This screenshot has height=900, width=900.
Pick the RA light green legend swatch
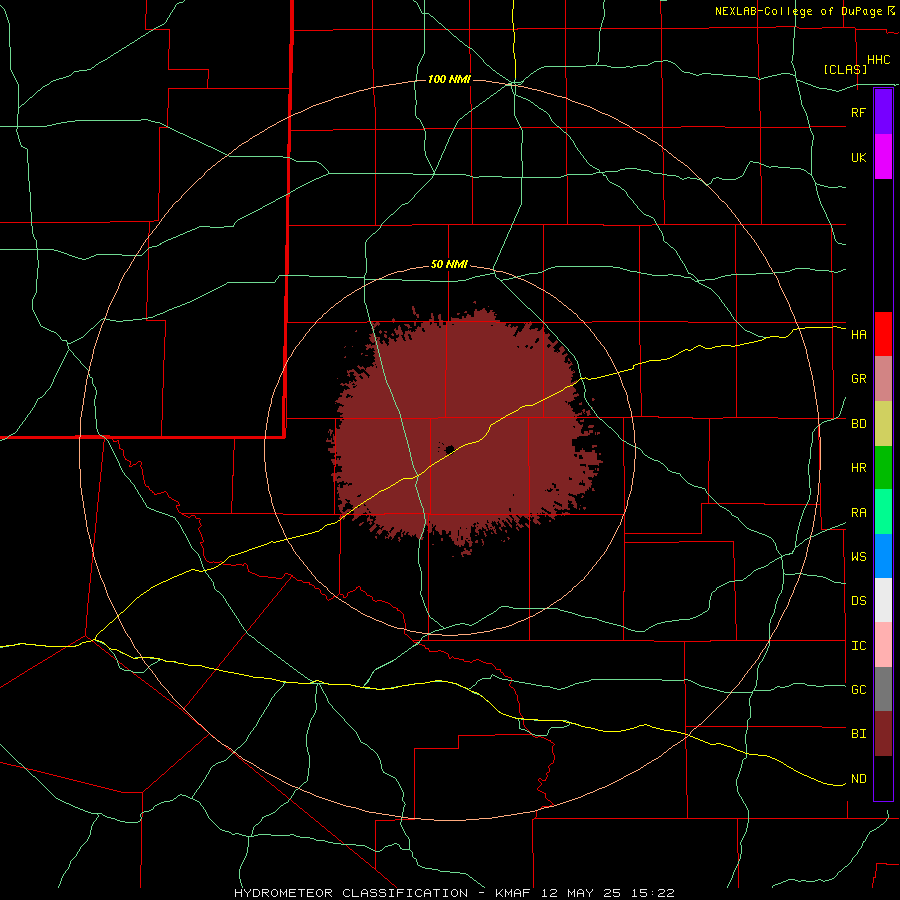pos(883,512)
